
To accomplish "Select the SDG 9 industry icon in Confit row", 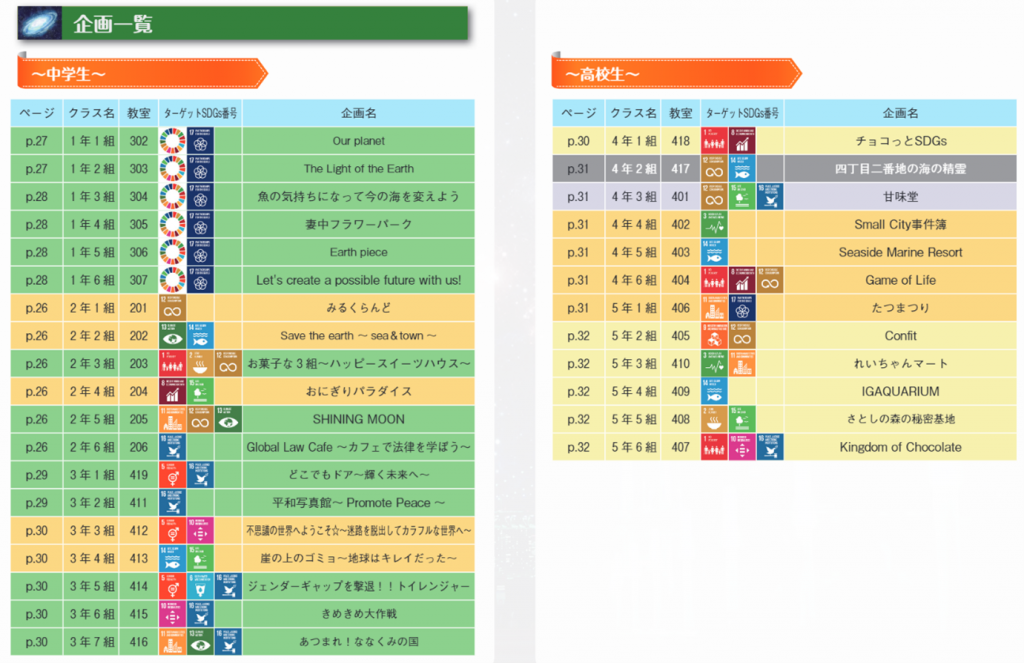I will (x=714, y=336).
